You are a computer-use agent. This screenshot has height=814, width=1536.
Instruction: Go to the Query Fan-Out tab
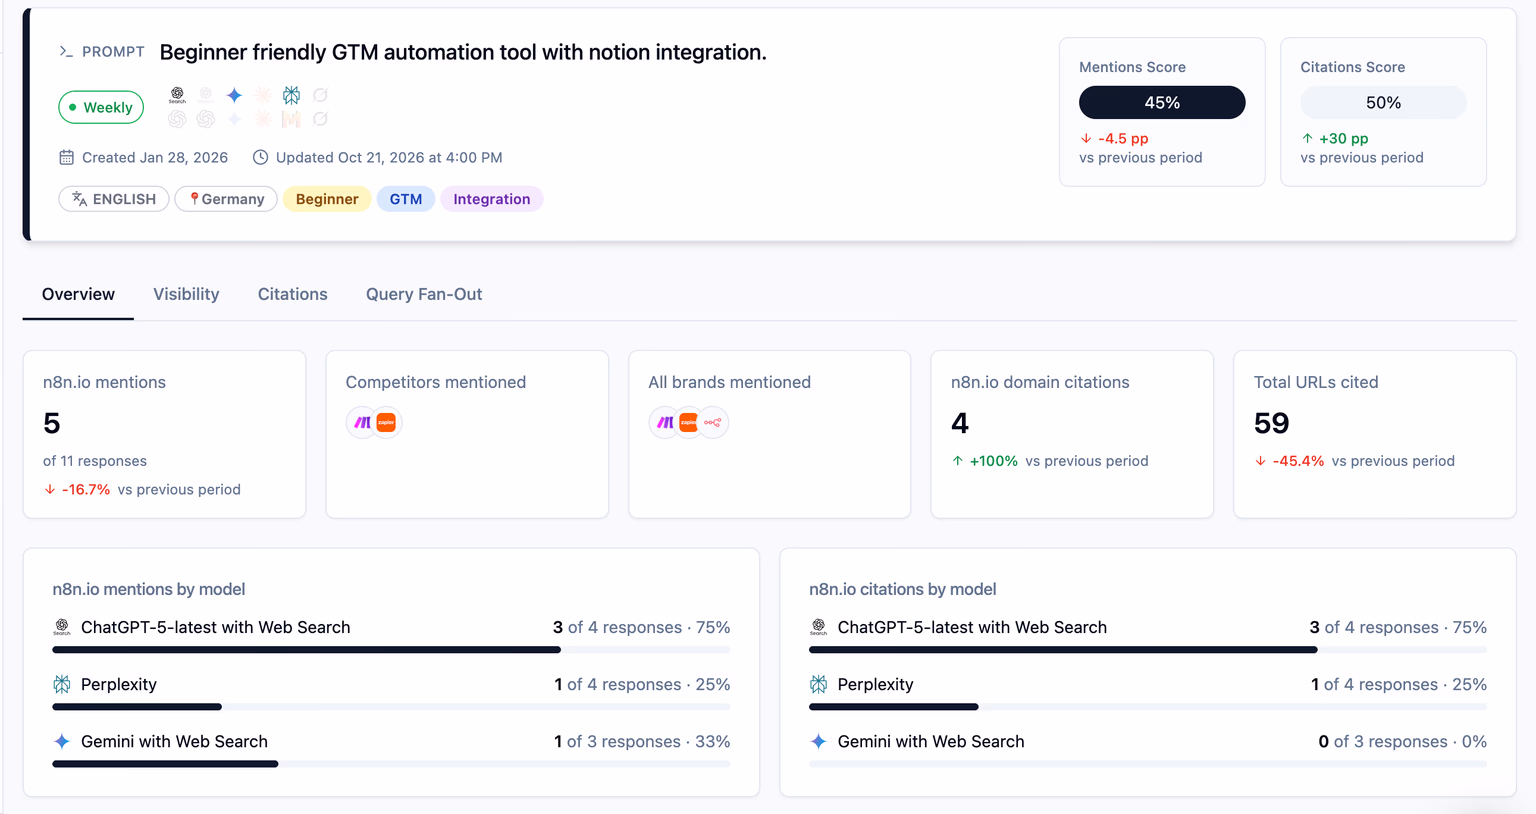tap(424, 294)
